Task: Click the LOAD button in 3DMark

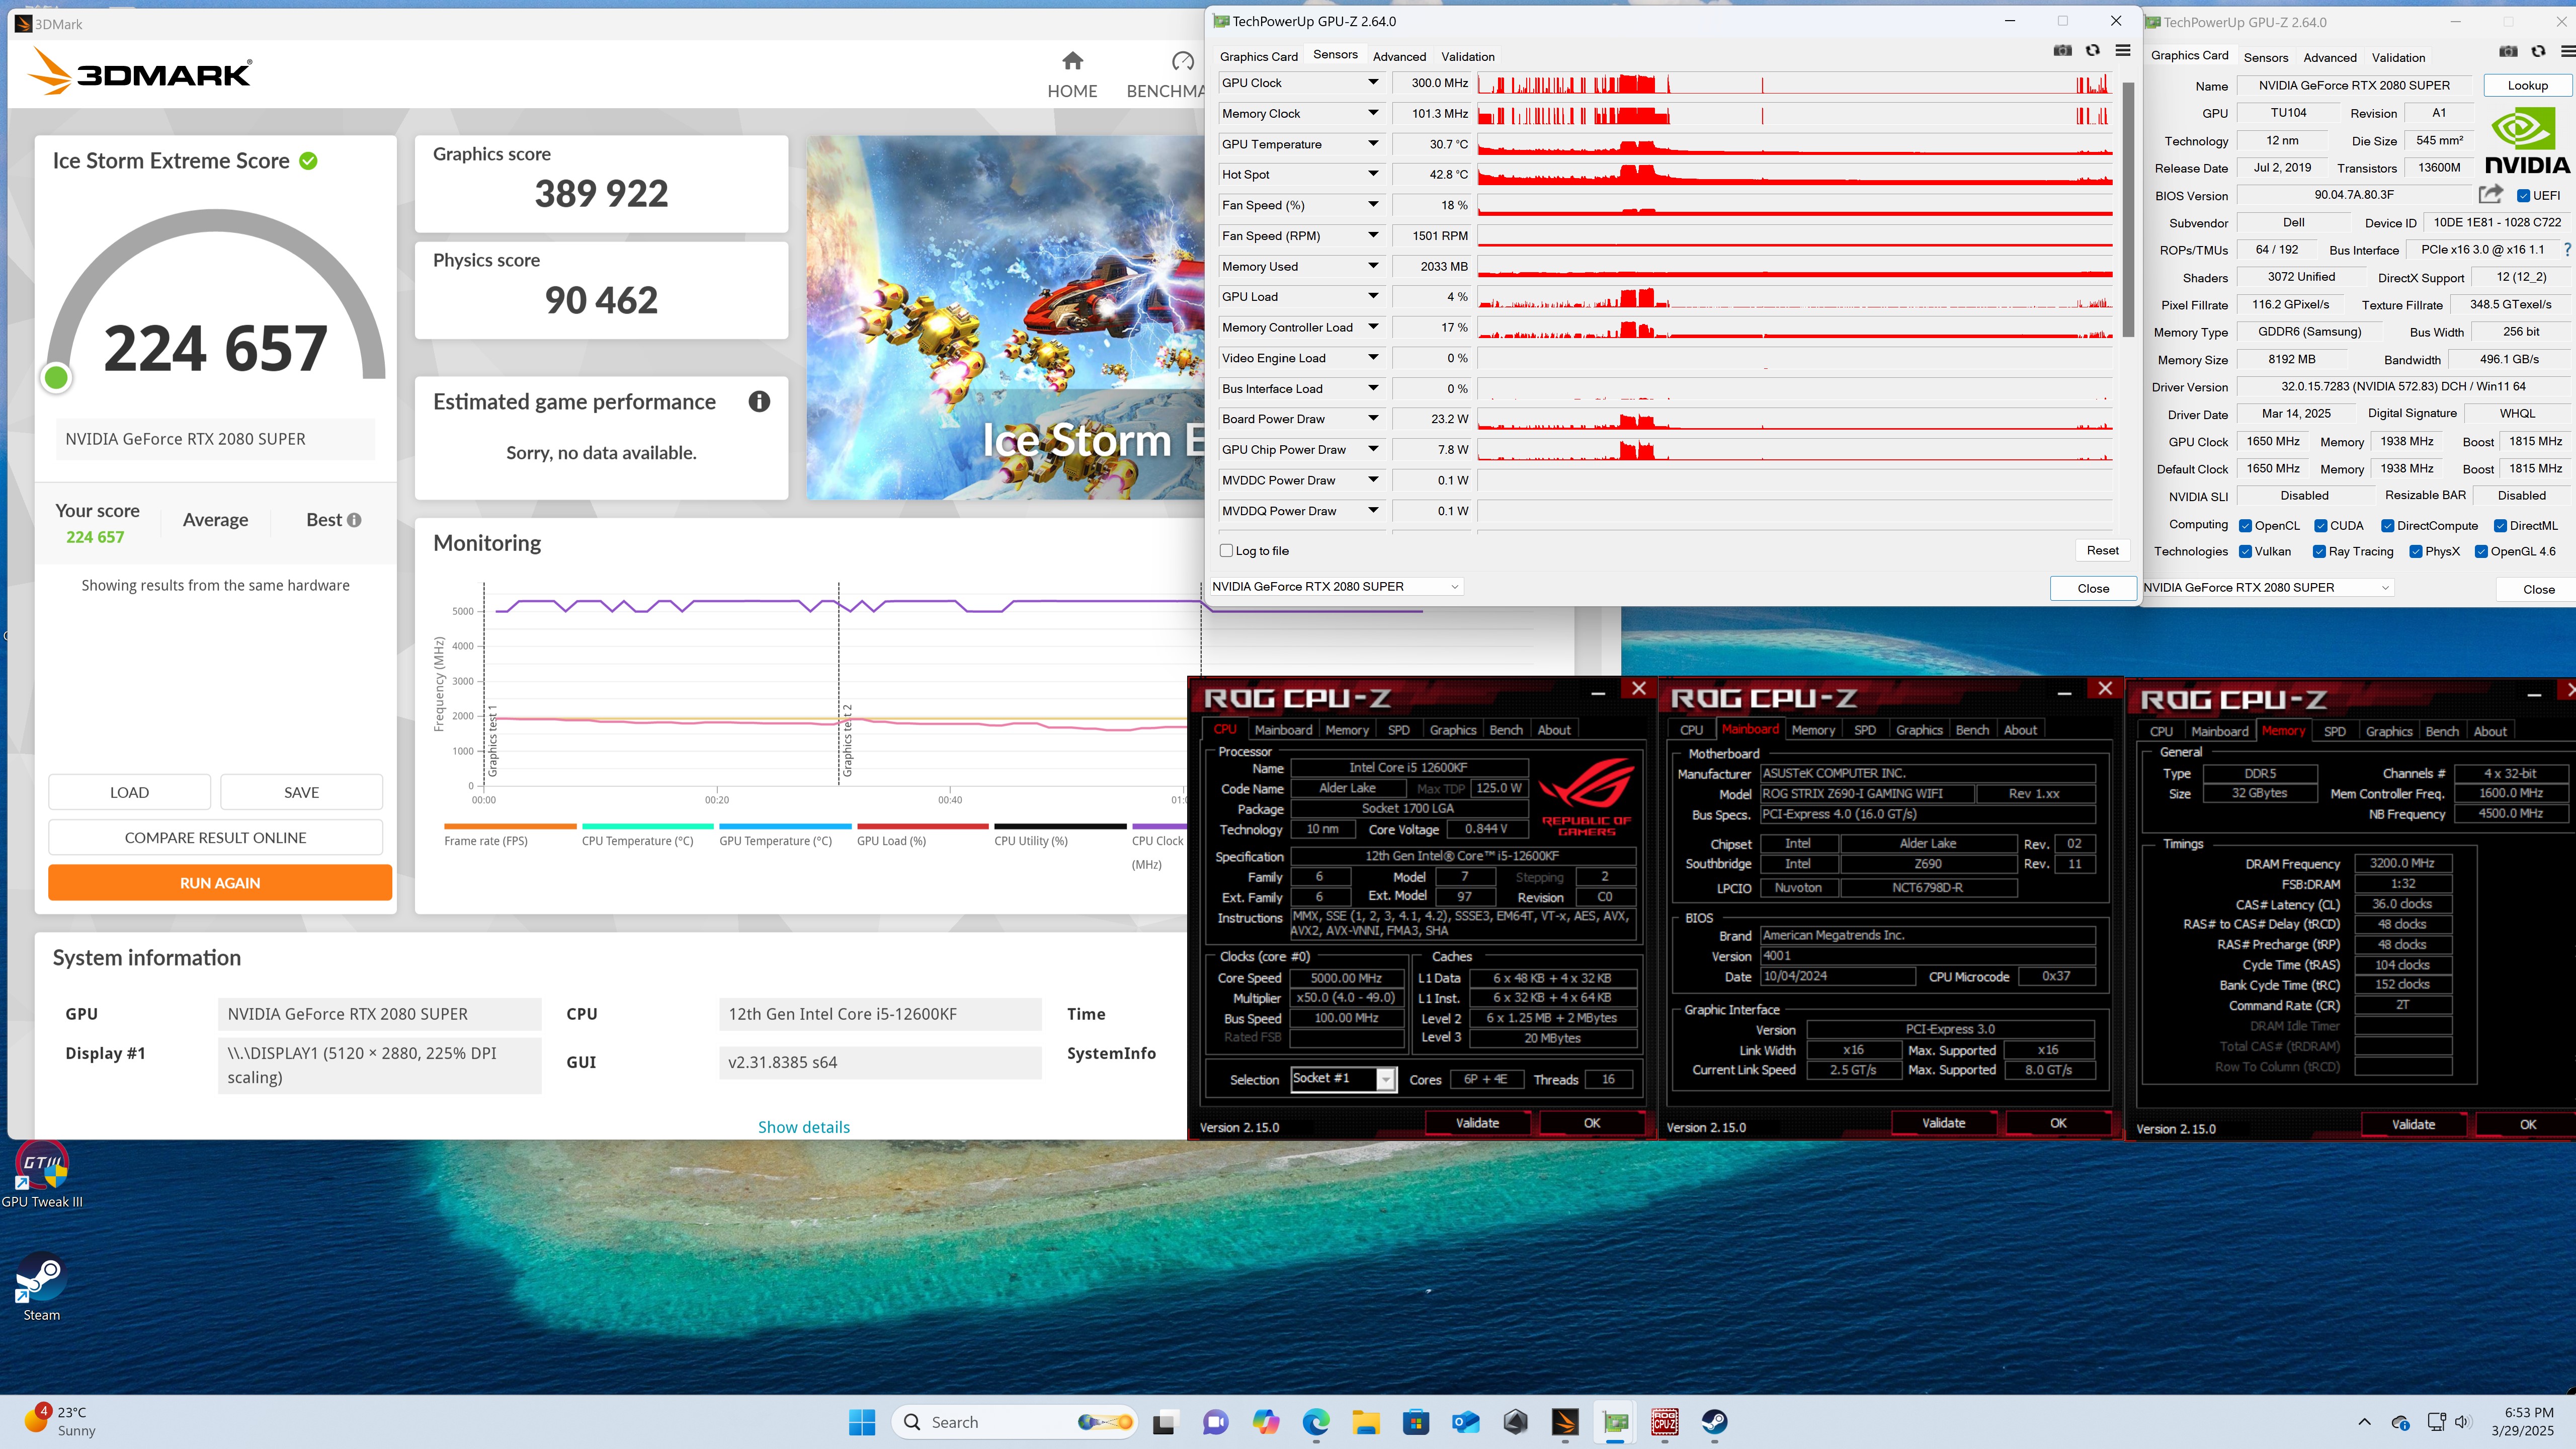Action: pyautogui.click(x=129, y=792)
